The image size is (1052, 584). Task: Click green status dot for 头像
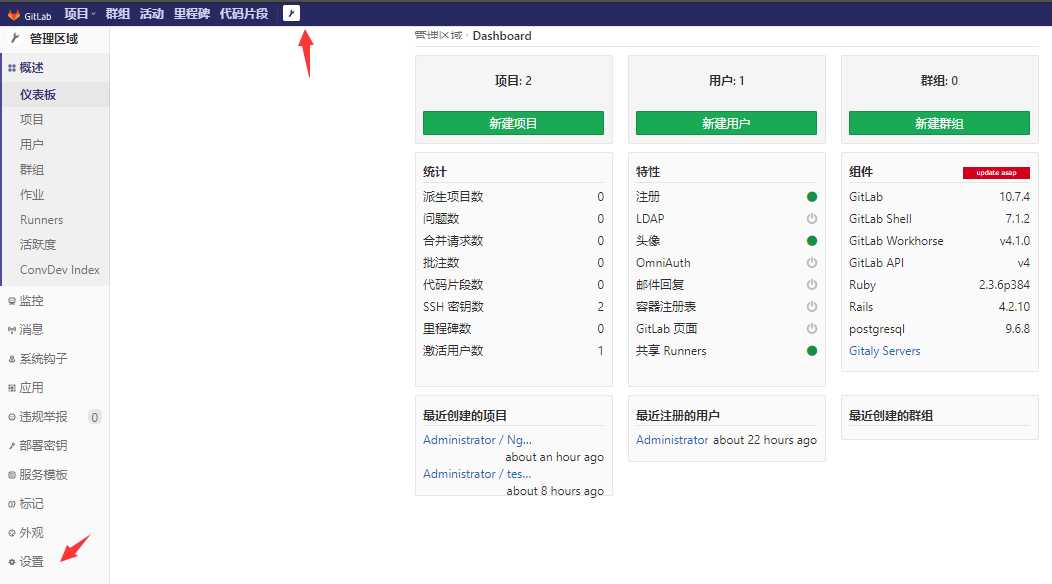tap(812, 240)
